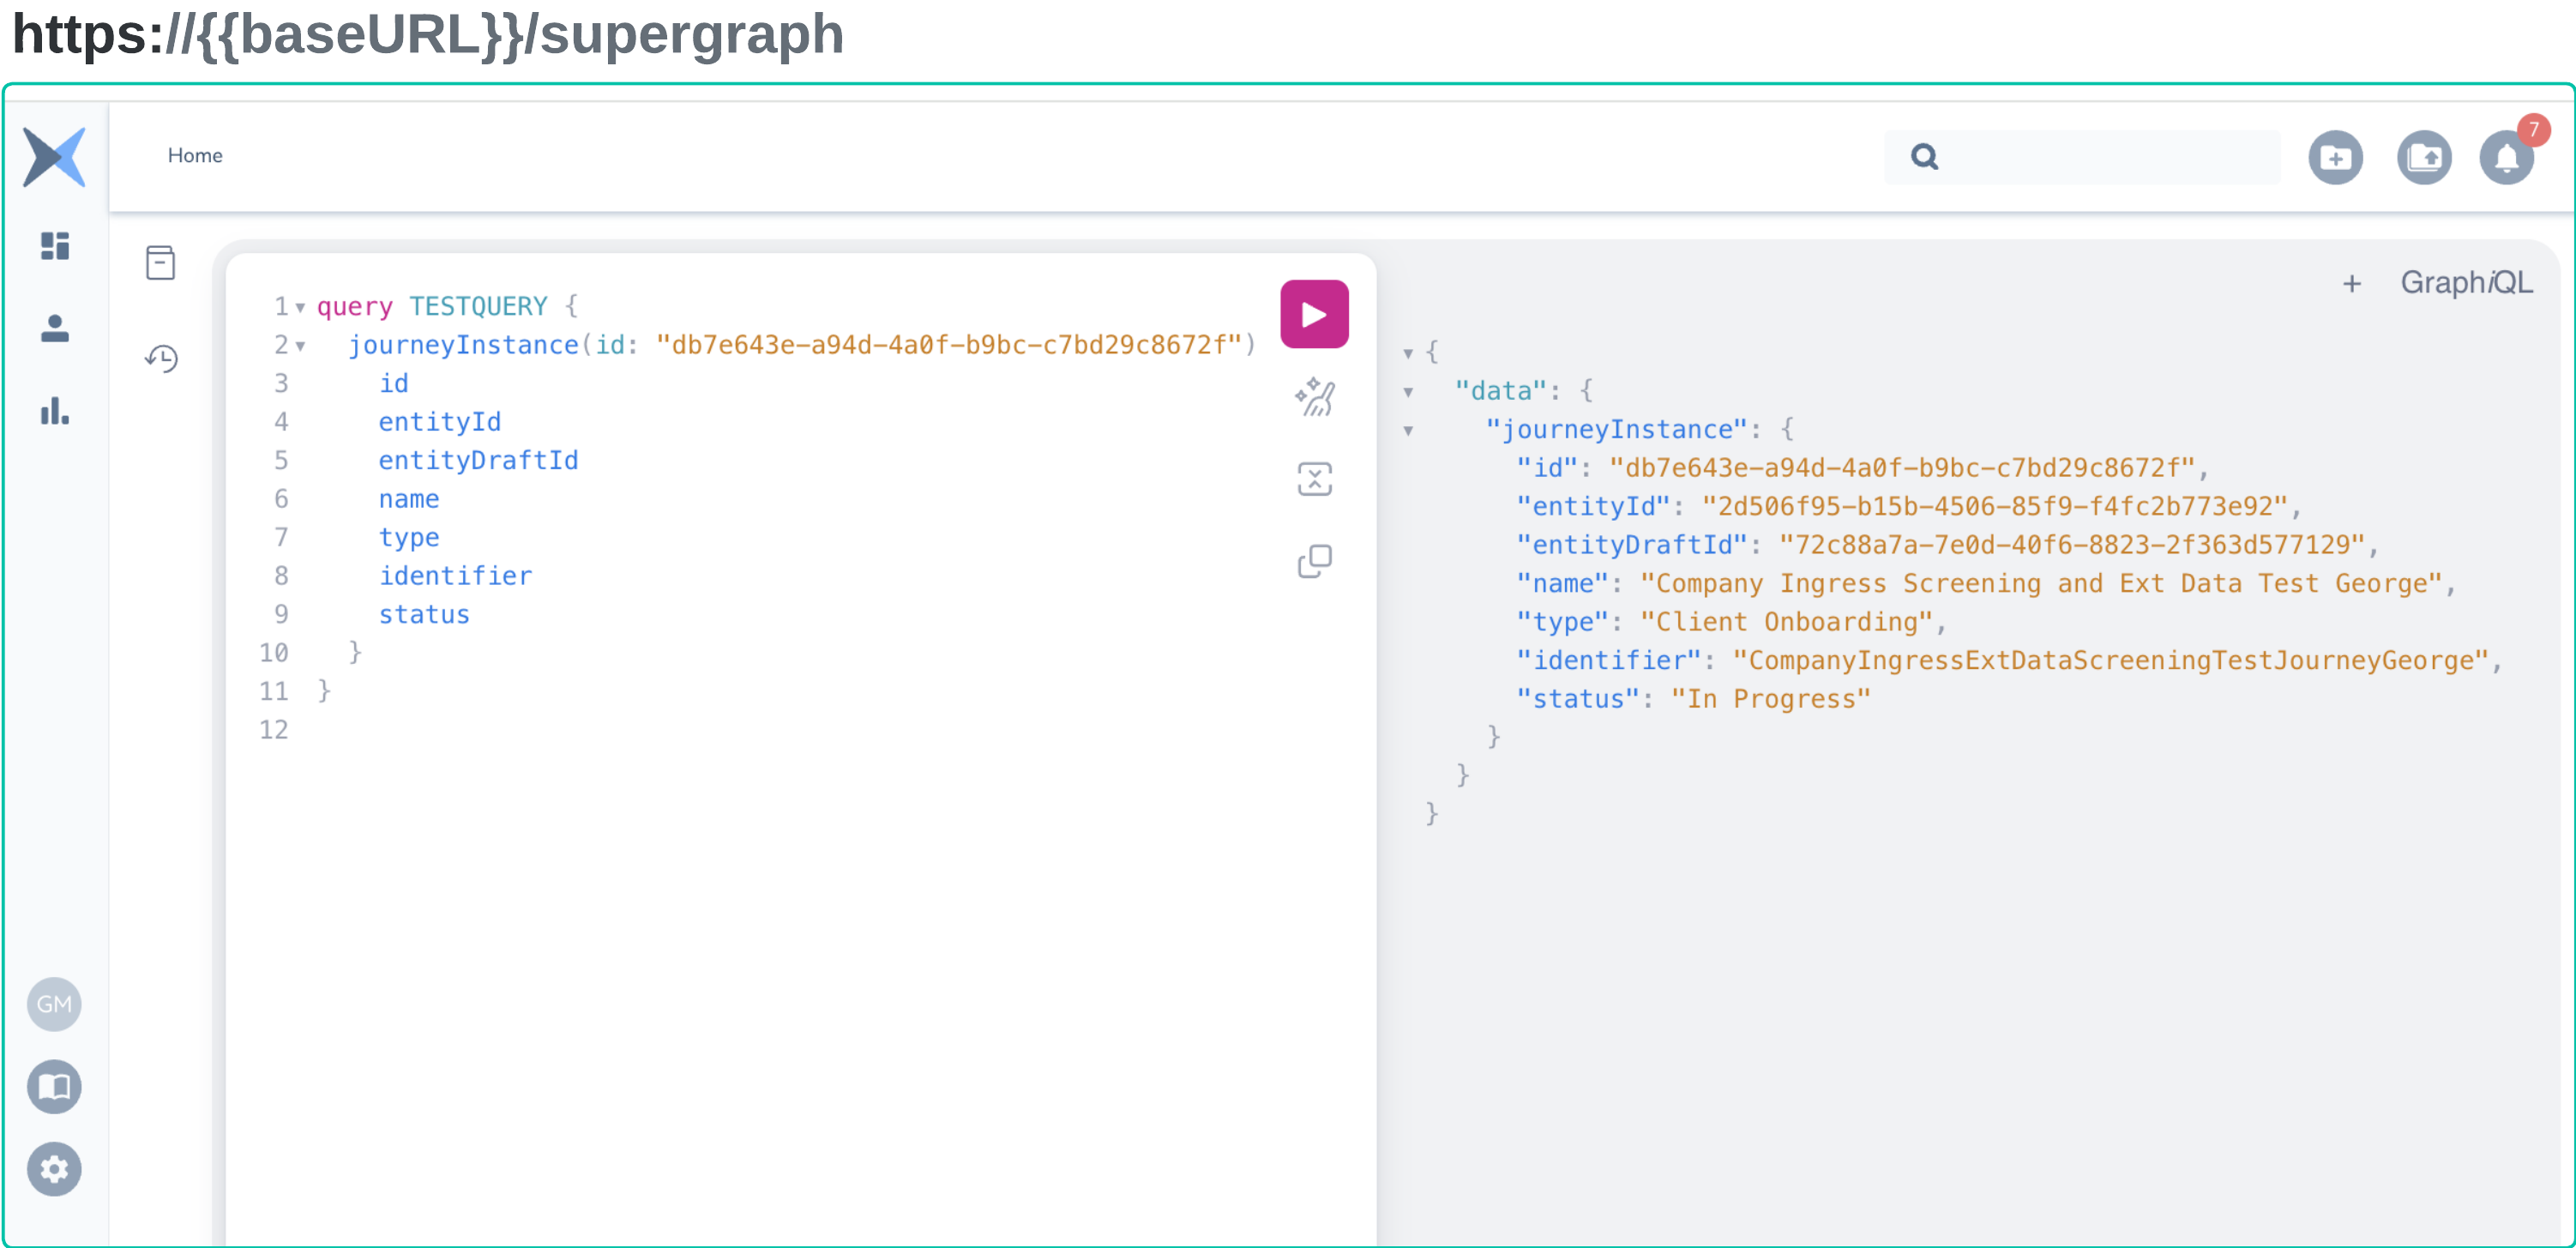Open the GM user avatar
This screenshot has width=2576, height=1248.
click(55, 1003)
